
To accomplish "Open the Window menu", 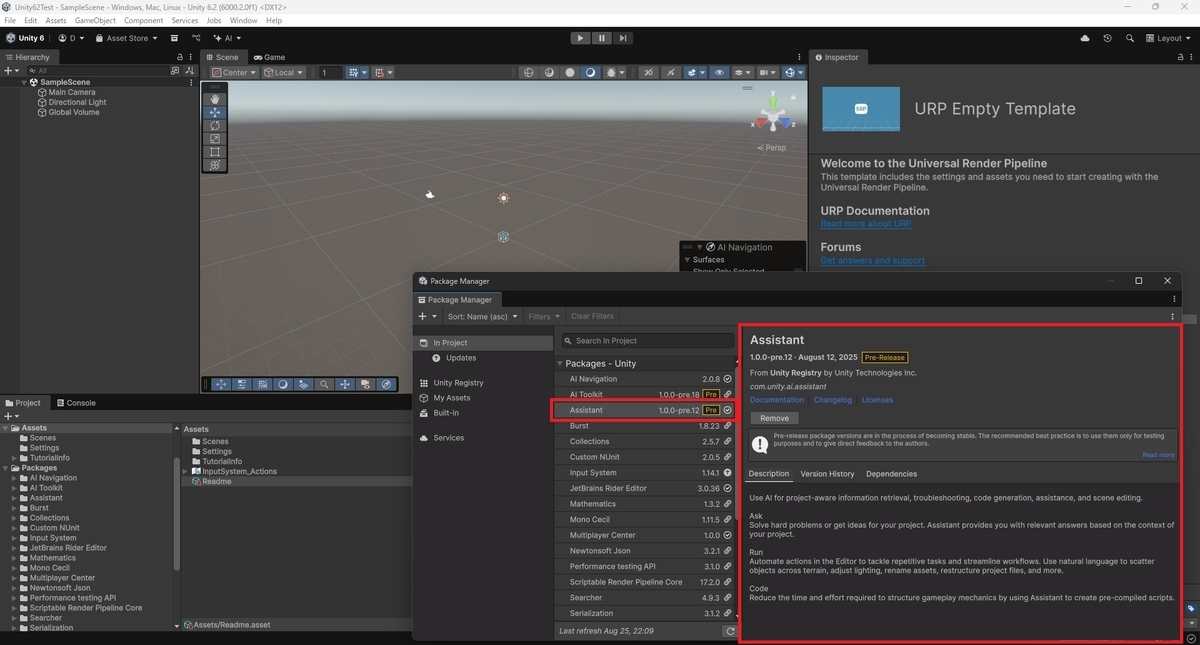I will 243,20.
